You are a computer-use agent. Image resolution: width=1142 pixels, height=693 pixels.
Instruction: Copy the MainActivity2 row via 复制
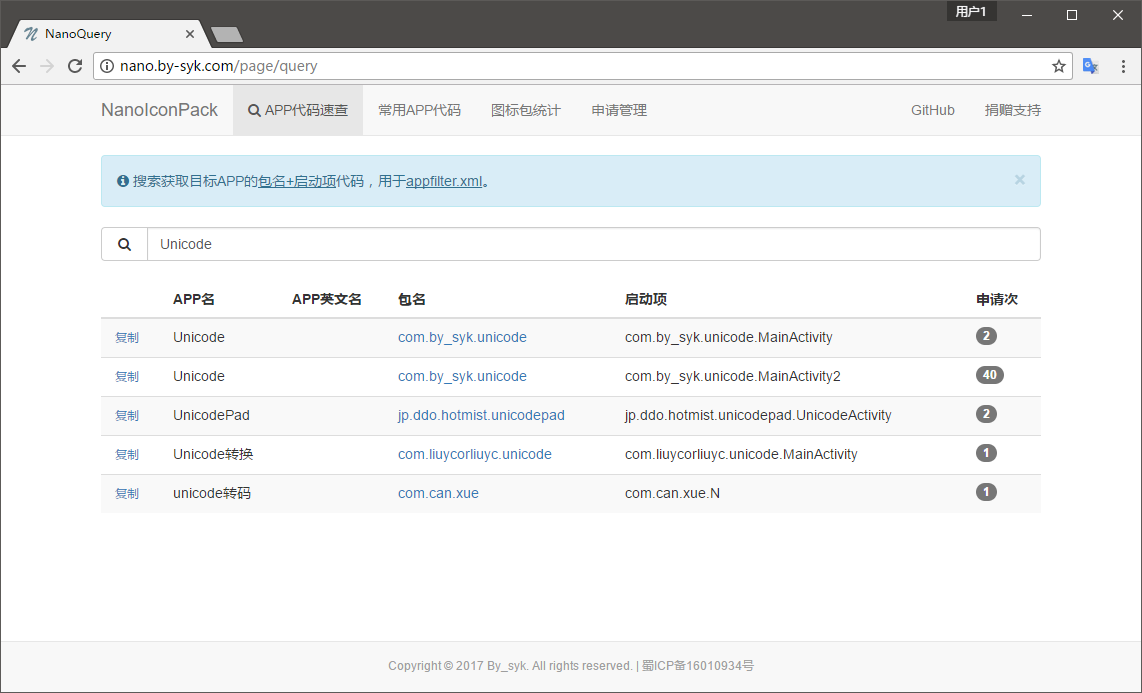click(127, 377)
